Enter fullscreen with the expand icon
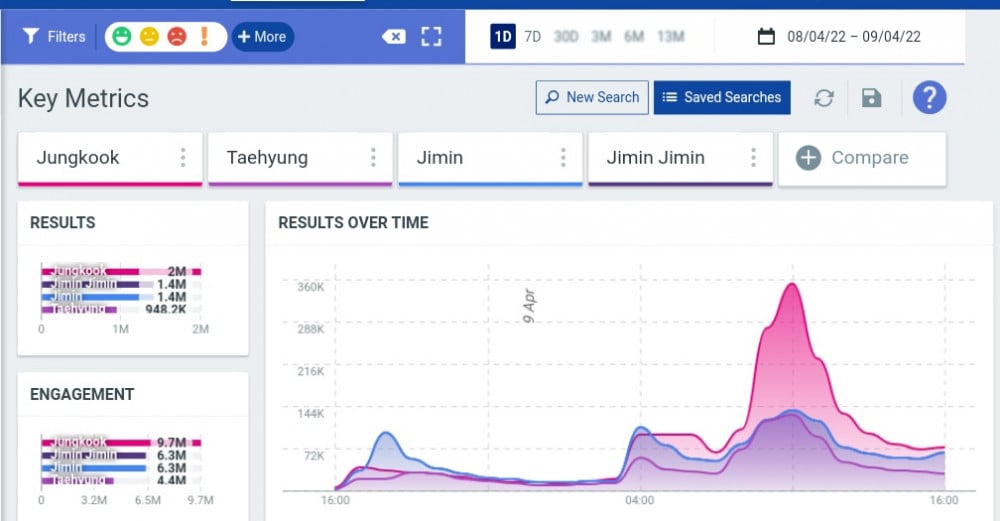This screenshot has width=1000, height=521. tap(431, 36)
